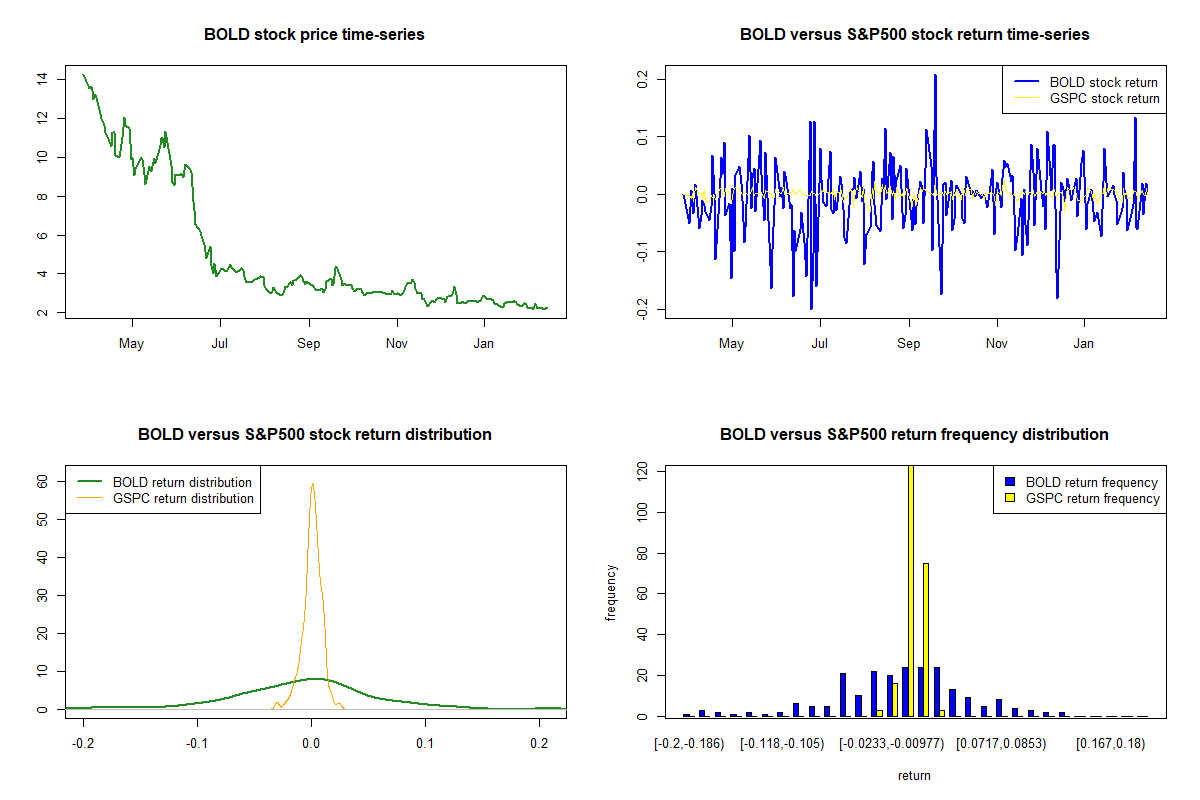Click the 'BOLD stock price time-series' title

pos(314,34)
